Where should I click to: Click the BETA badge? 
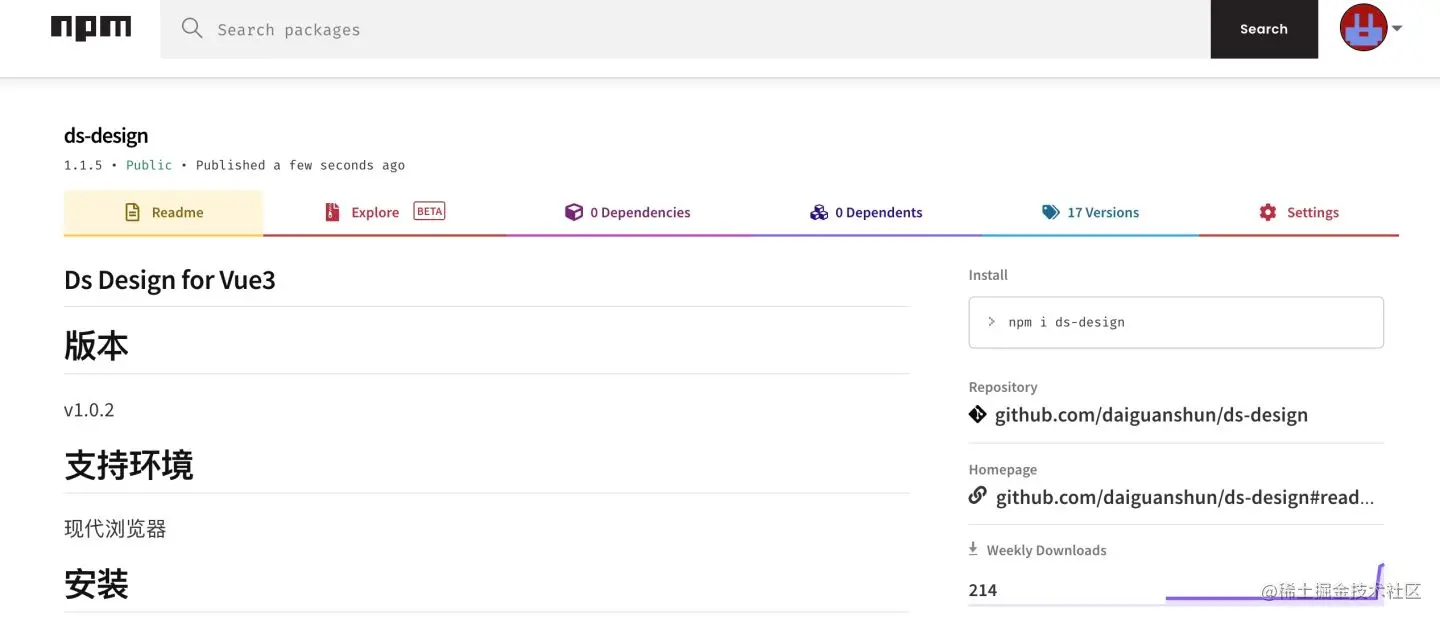(x=429, y=211)
